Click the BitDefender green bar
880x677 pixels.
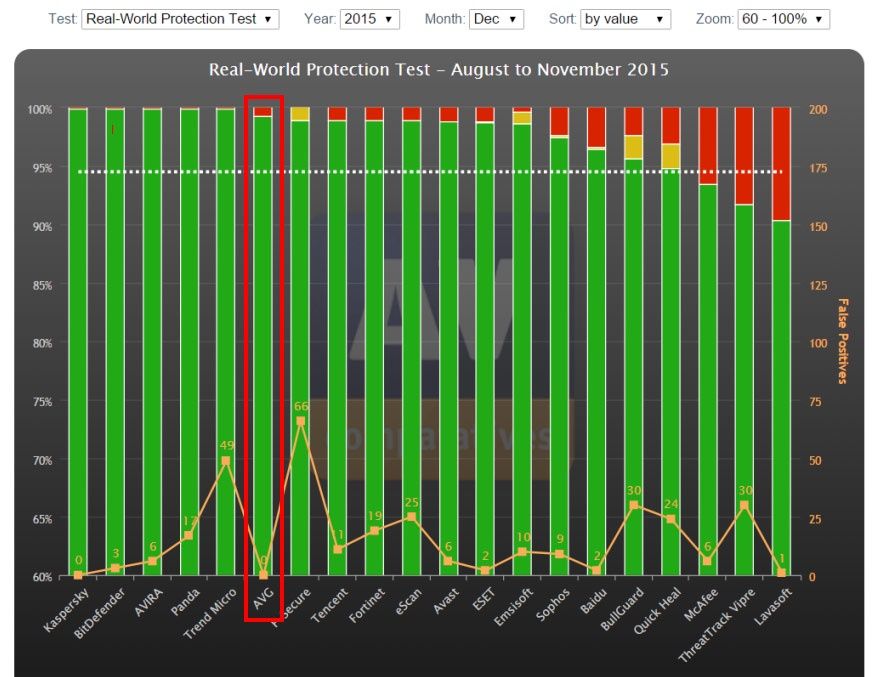(115, 341)
